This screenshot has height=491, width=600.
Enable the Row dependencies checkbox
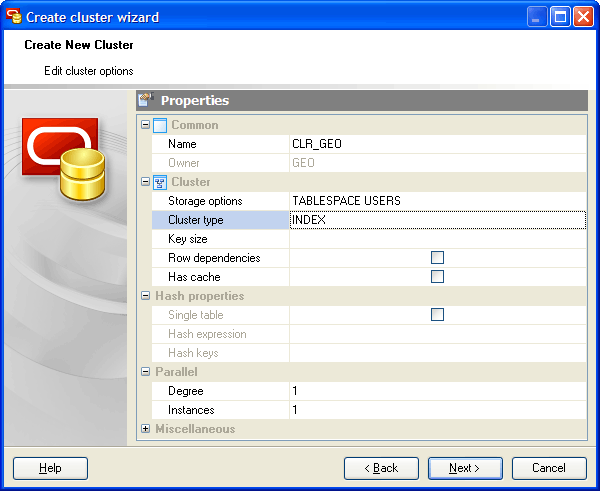tap(437, 258)
